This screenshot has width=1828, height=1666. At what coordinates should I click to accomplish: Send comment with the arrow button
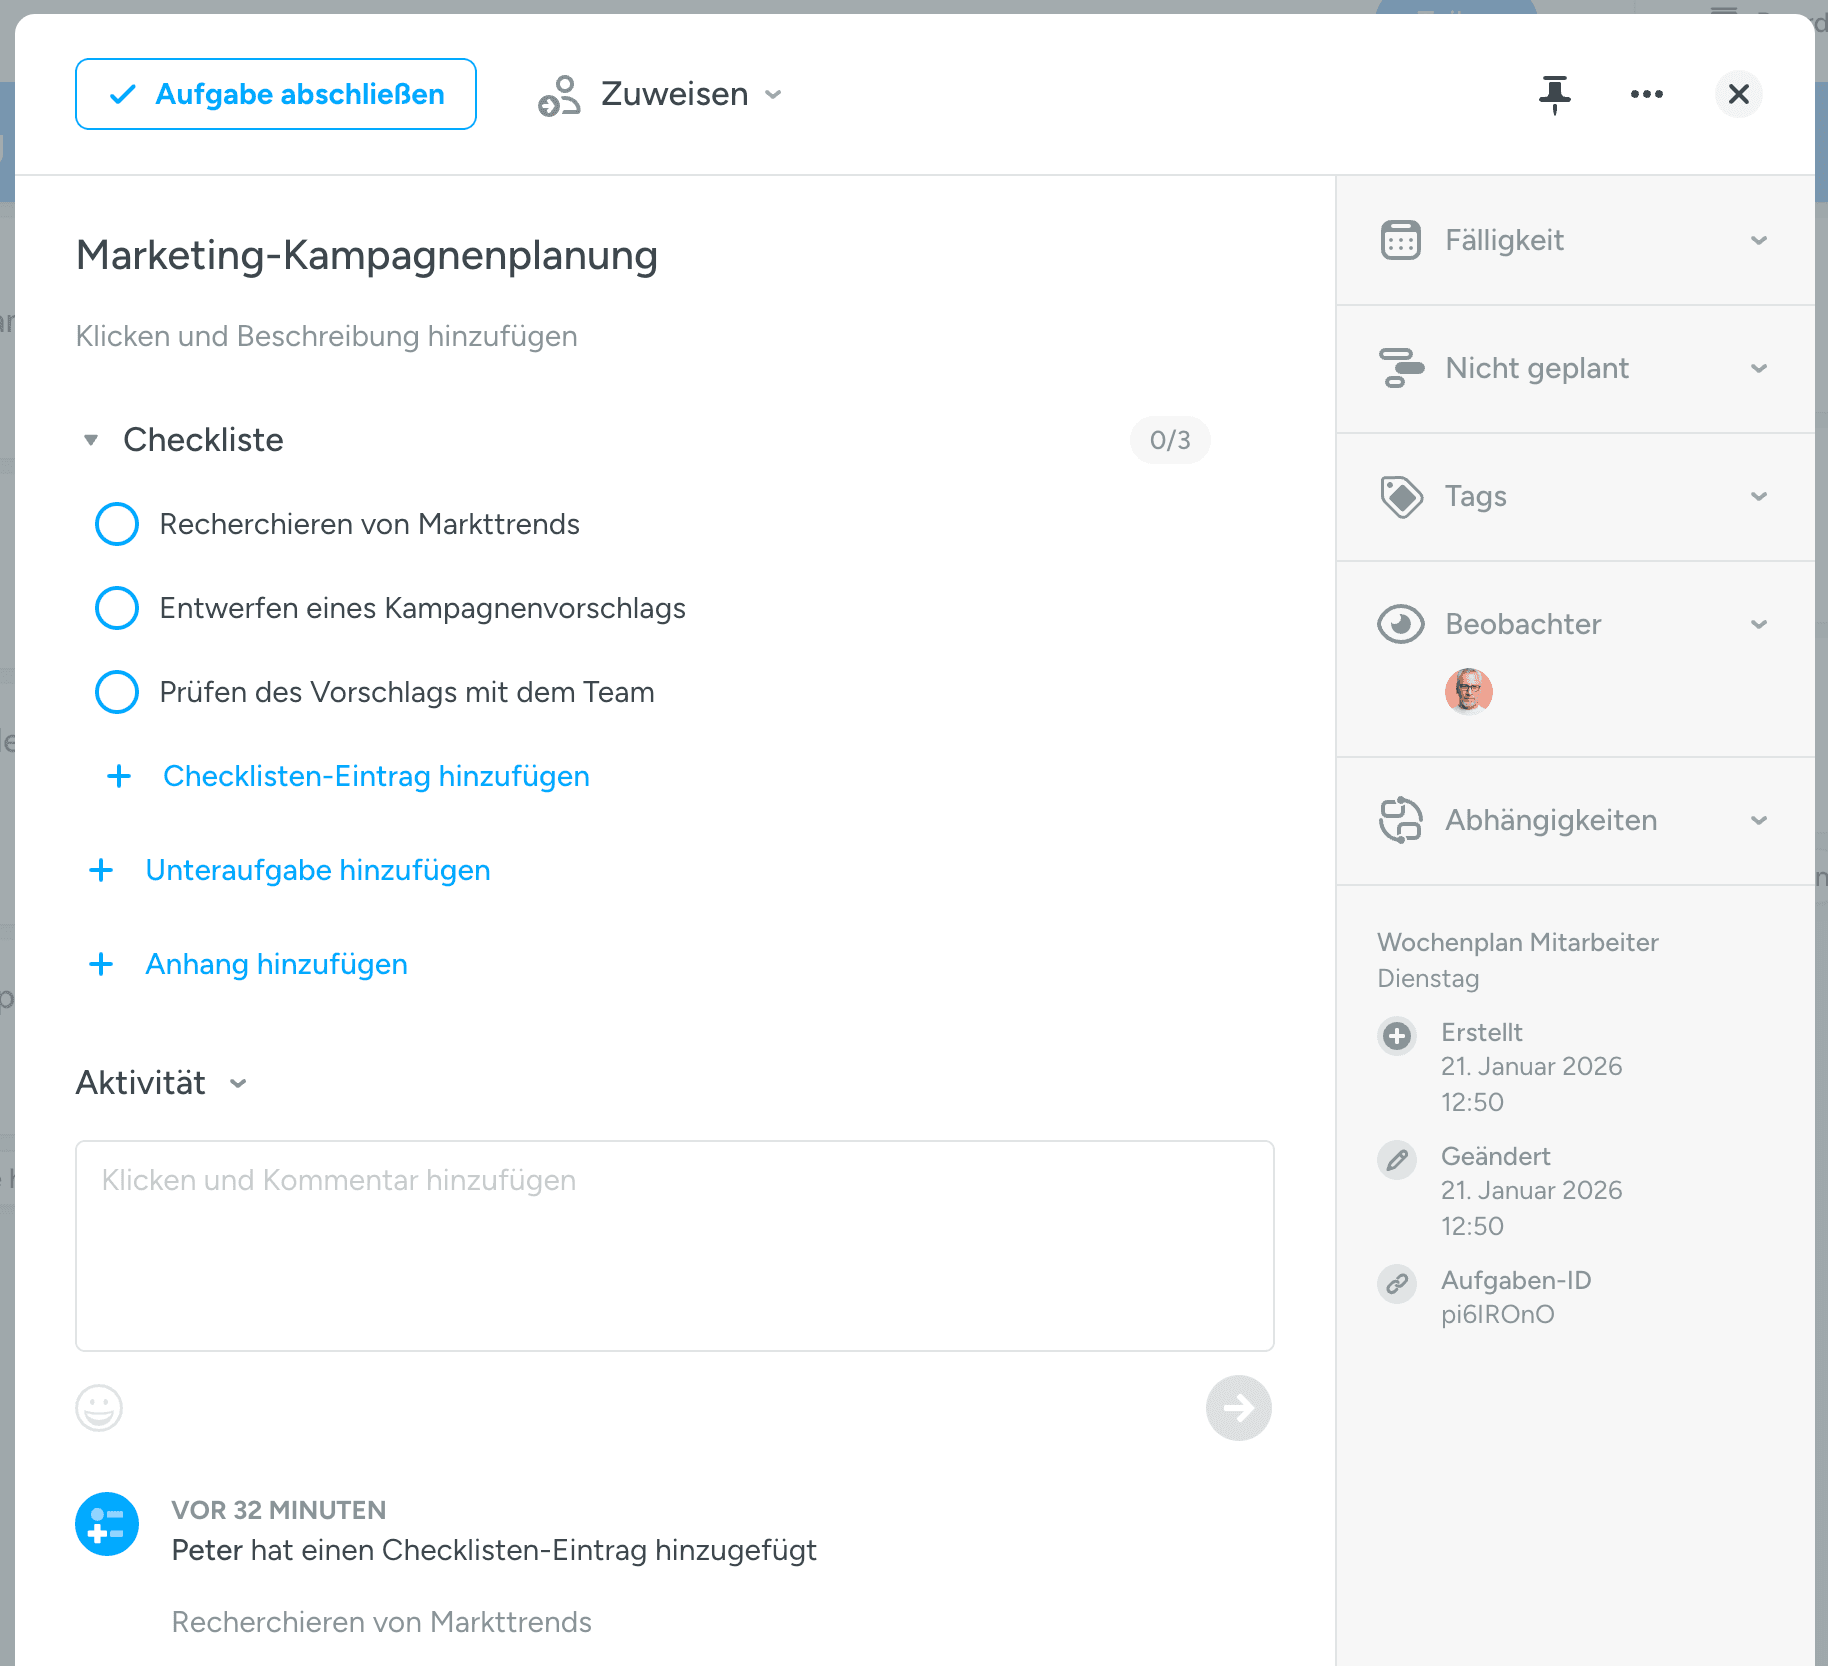(x=1238, y=1408)
